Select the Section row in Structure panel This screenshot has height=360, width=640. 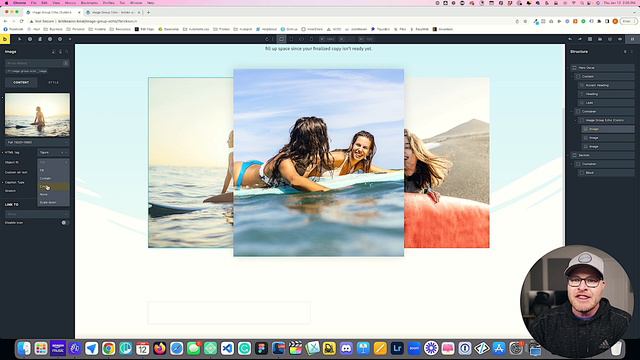(x=603, y=155)
